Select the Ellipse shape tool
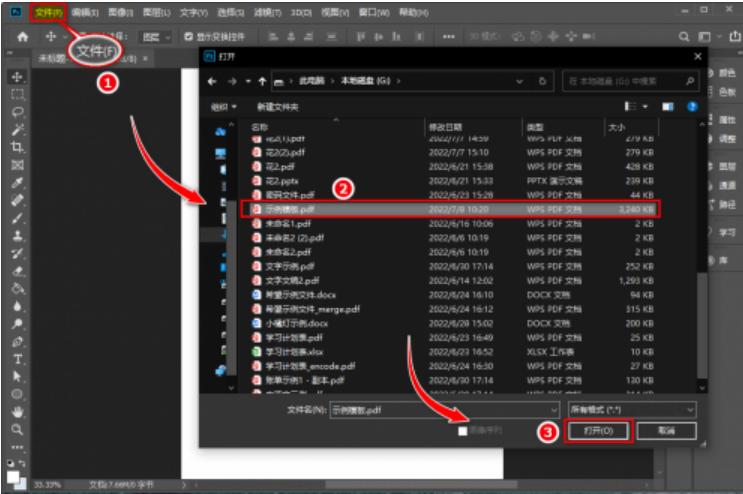This screenshot has width=743, height=494. (17, 394)
